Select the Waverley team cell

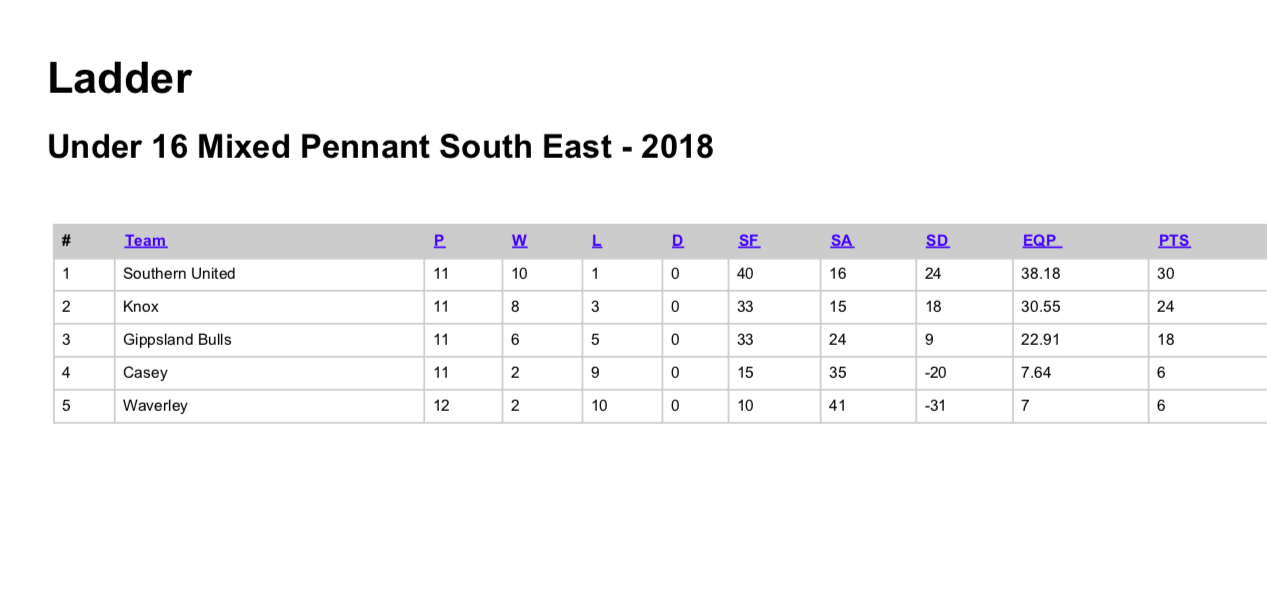point(269,406)
